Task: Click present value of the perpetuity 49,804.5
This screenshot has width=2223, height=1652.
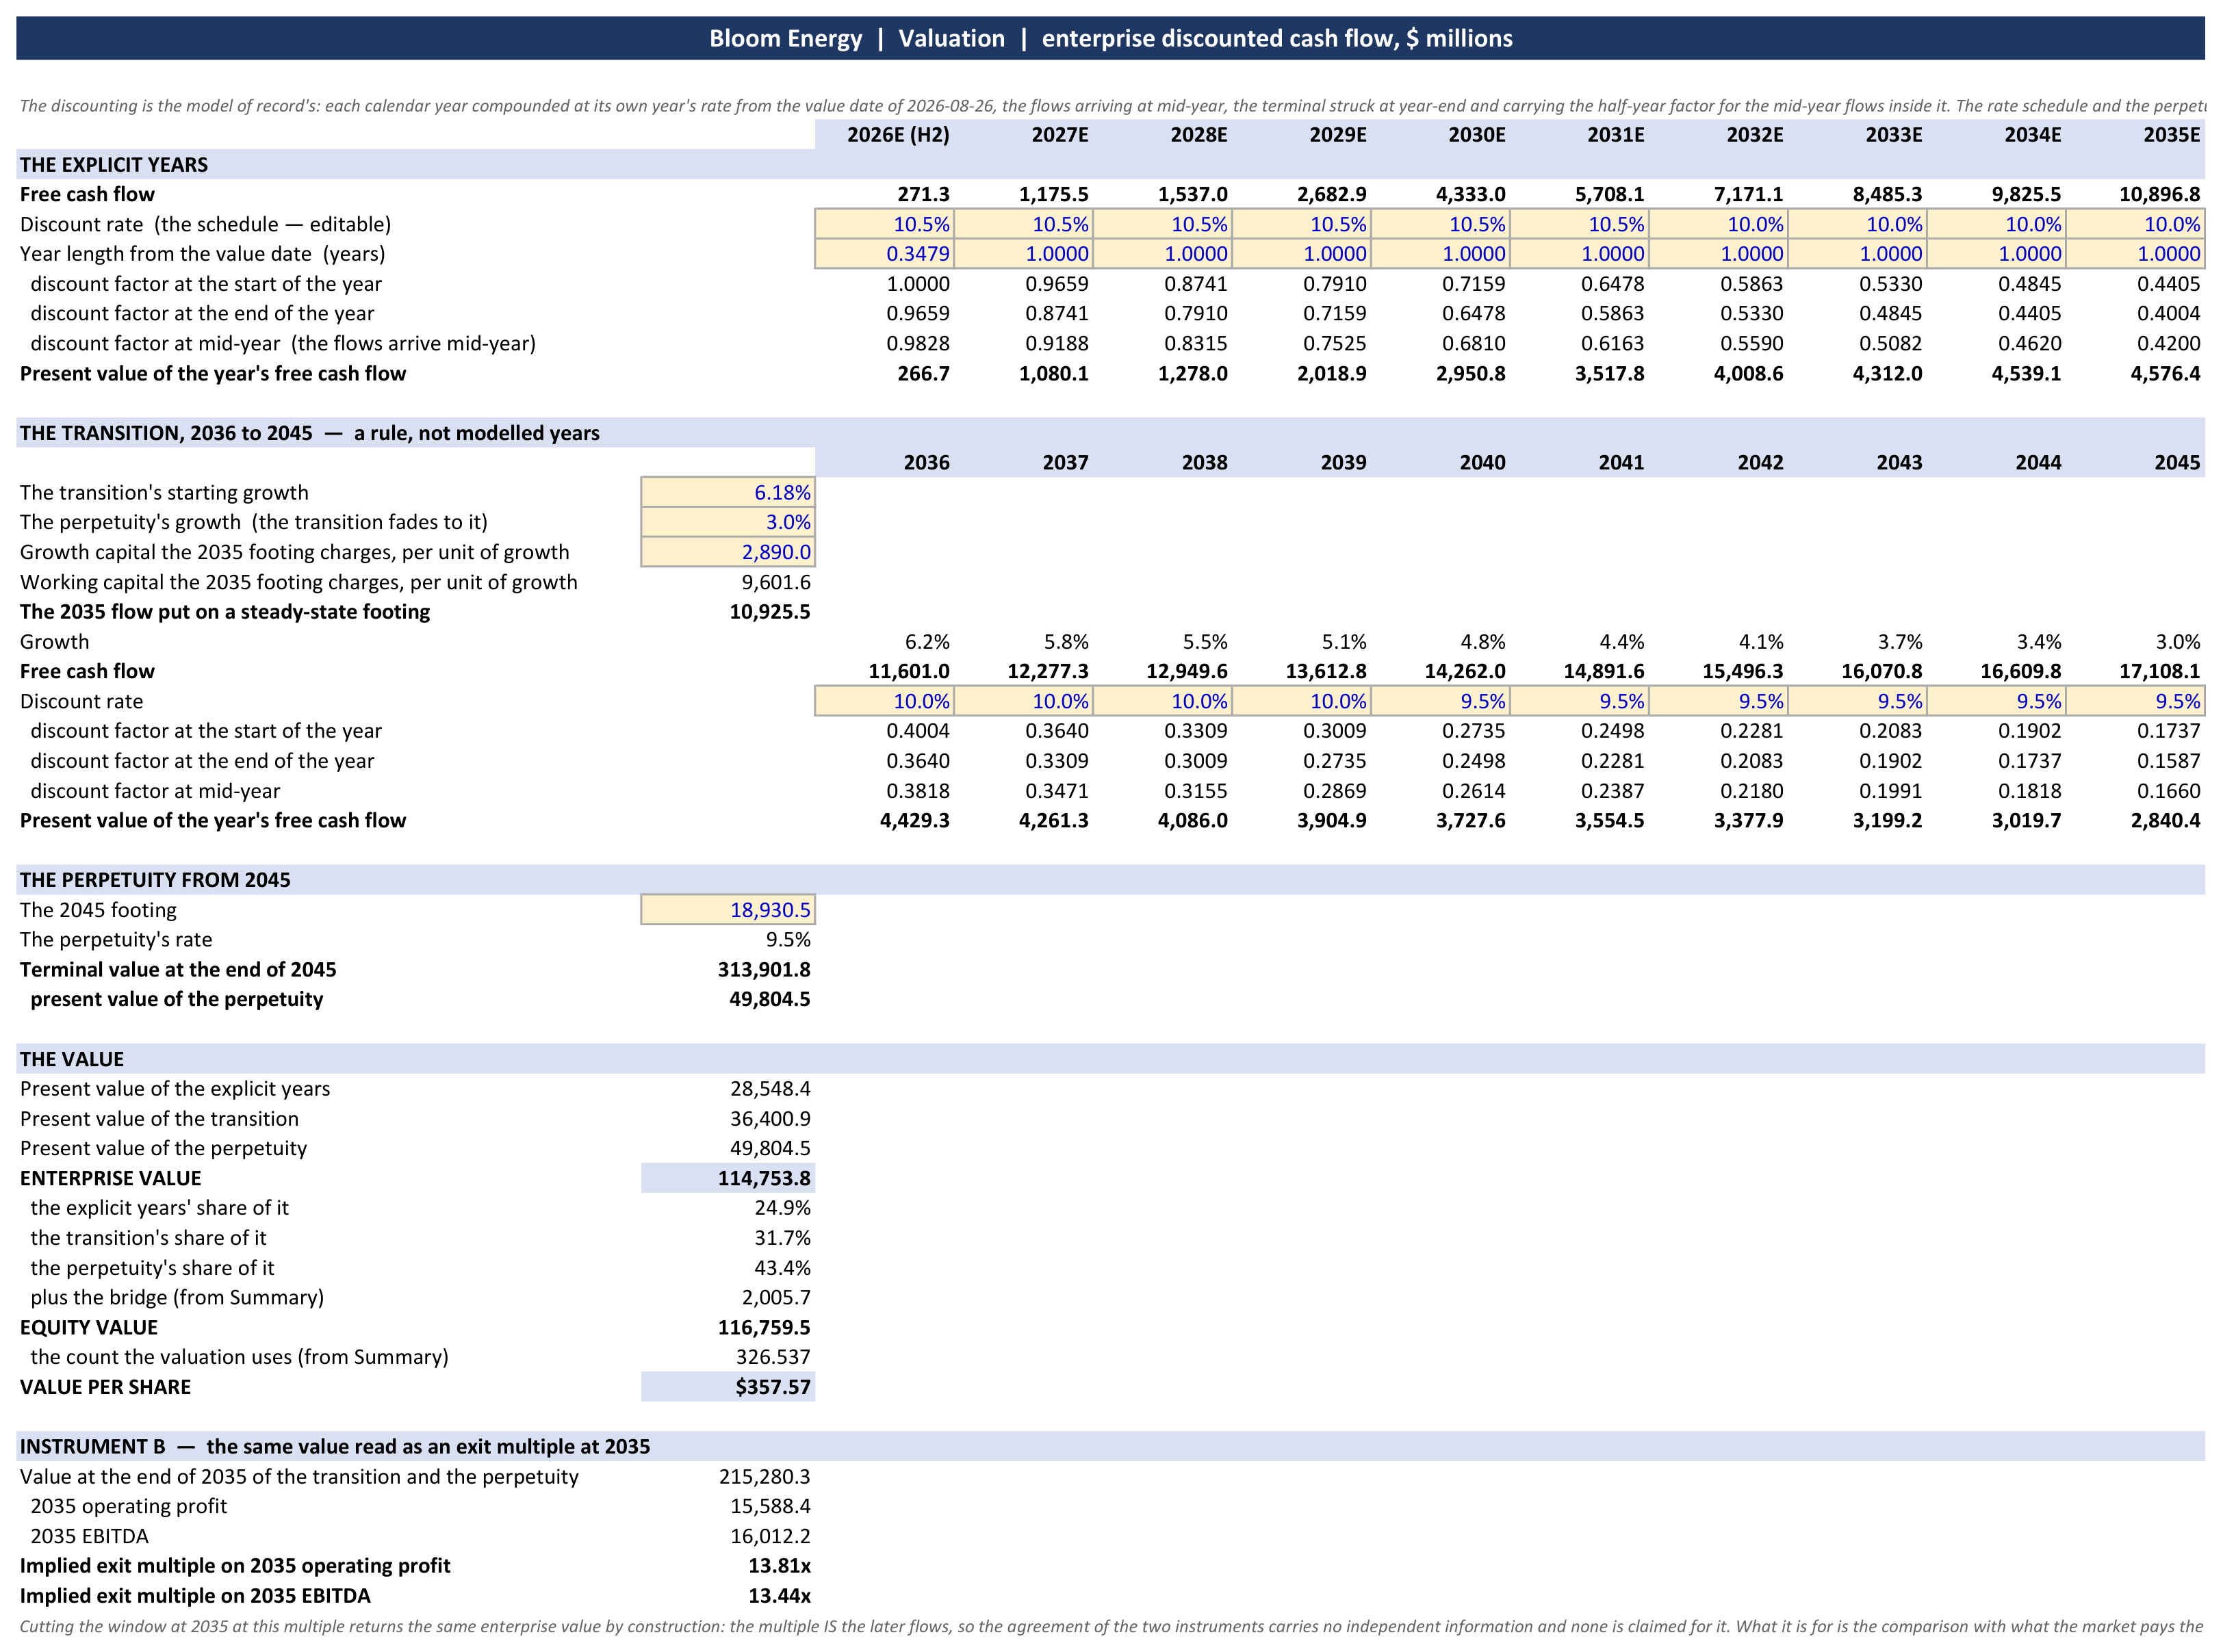Action: pos(769,999)
